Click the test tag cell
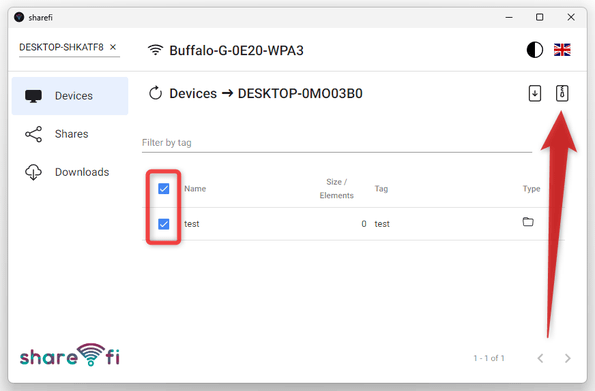Image resolution: width=595 pixels, height=391 pixels. pos(382,224)
